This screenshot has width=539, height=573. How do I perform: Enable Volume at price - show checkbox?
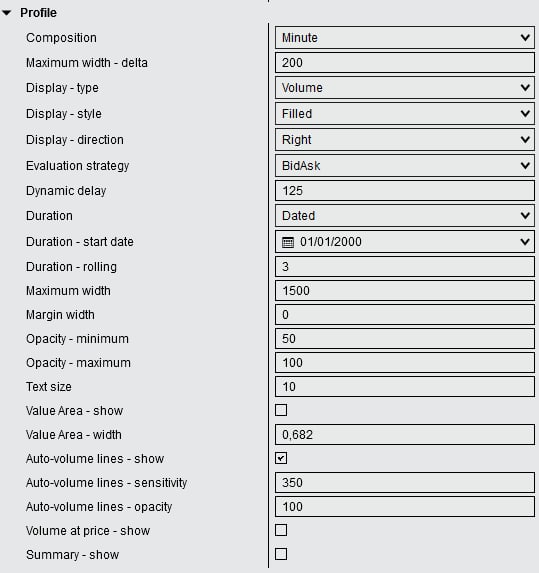(281, 530)
